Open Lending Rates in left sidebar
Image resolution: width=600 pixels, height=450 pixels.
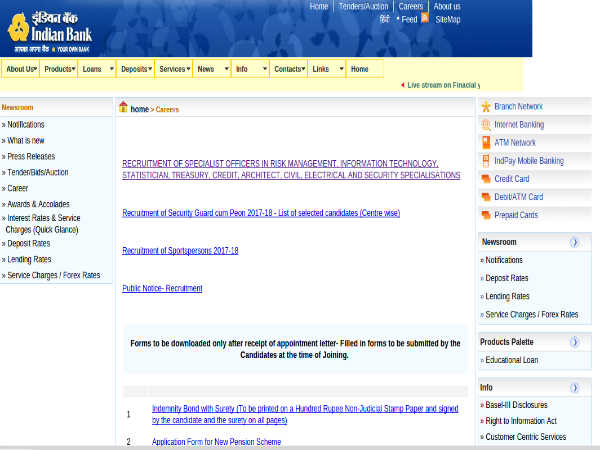click(29, 259)
